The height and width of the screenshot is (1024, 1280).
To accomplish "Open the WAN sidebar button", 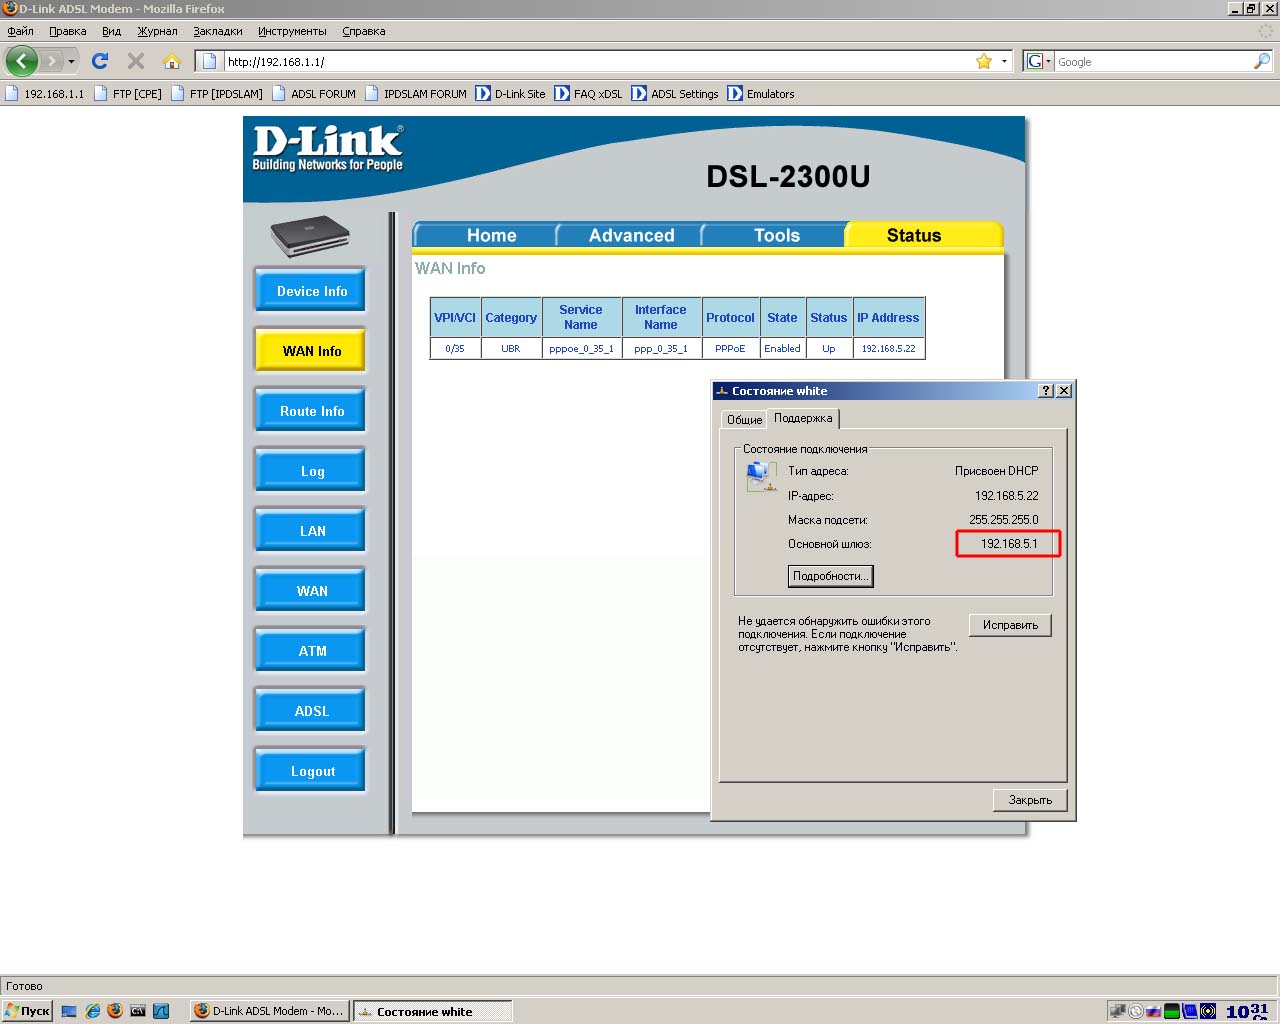I will (311, 591).
